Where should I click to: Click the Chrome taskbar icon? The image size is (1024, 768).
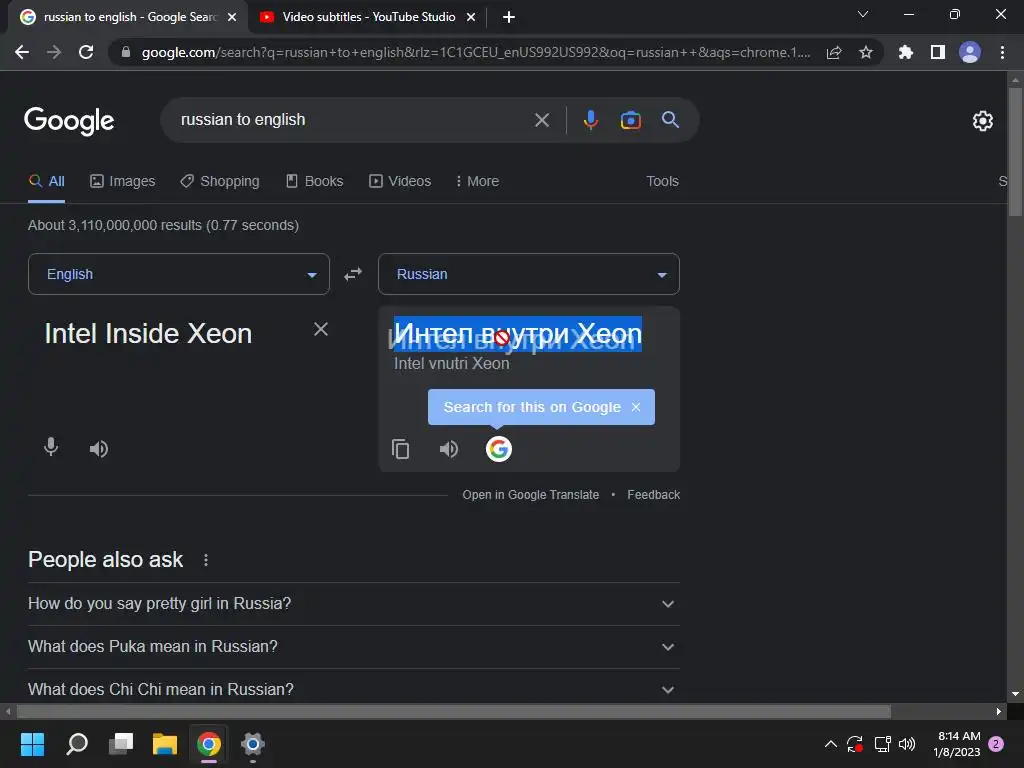coord(209,744)
